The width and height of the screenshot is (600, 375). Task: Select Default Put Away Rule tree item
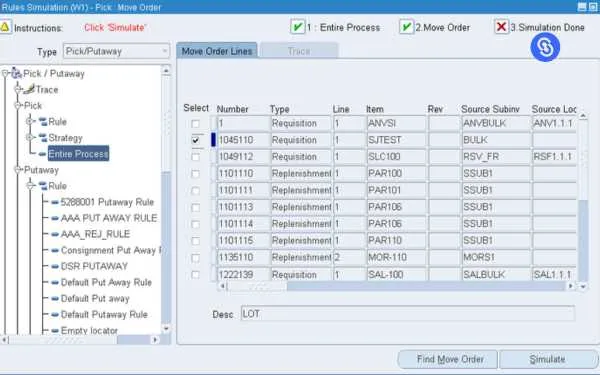pos(106,282)
